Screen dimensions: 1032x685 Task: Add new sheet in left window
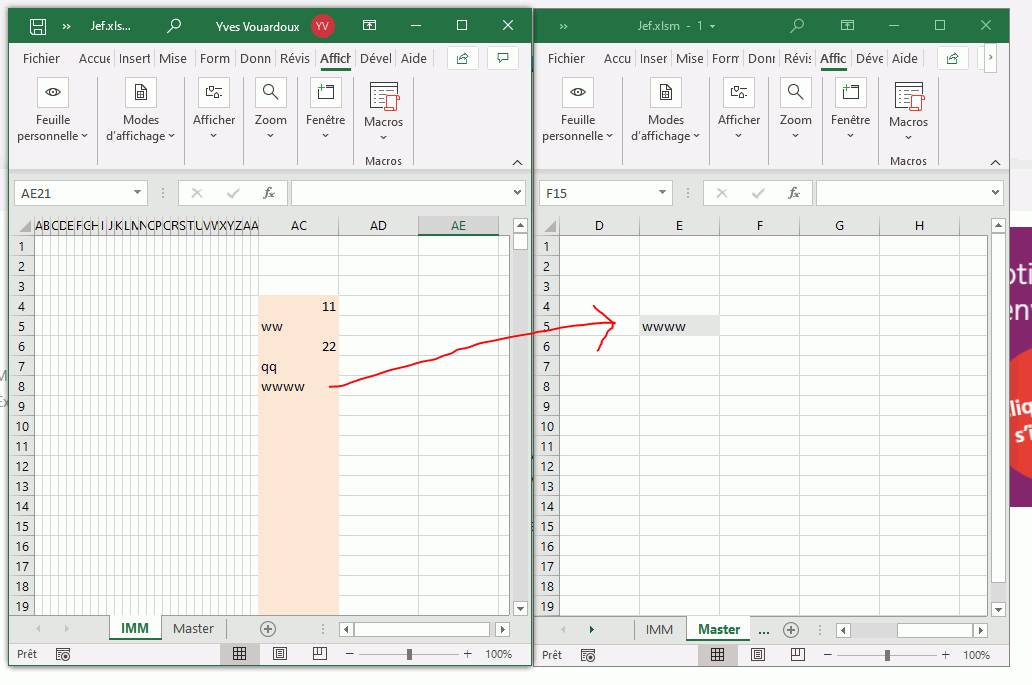(x=268, y=629)
